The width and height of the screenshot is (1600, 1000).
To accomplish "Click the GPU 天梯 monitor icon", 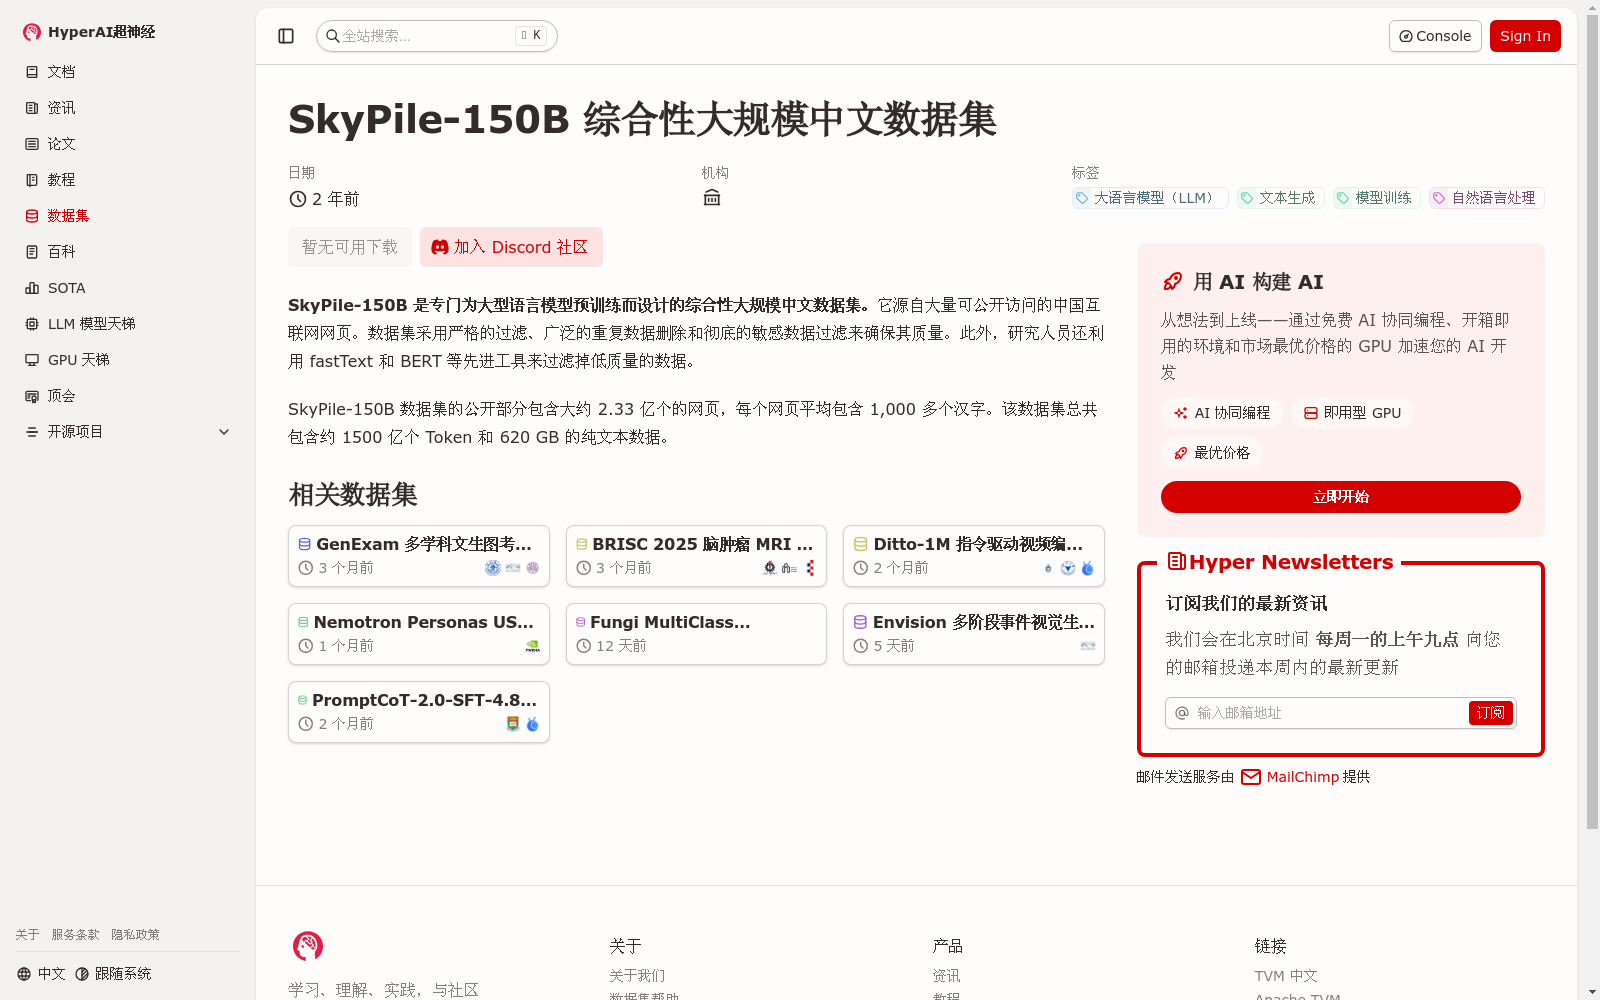I will [x=32, y=360].
